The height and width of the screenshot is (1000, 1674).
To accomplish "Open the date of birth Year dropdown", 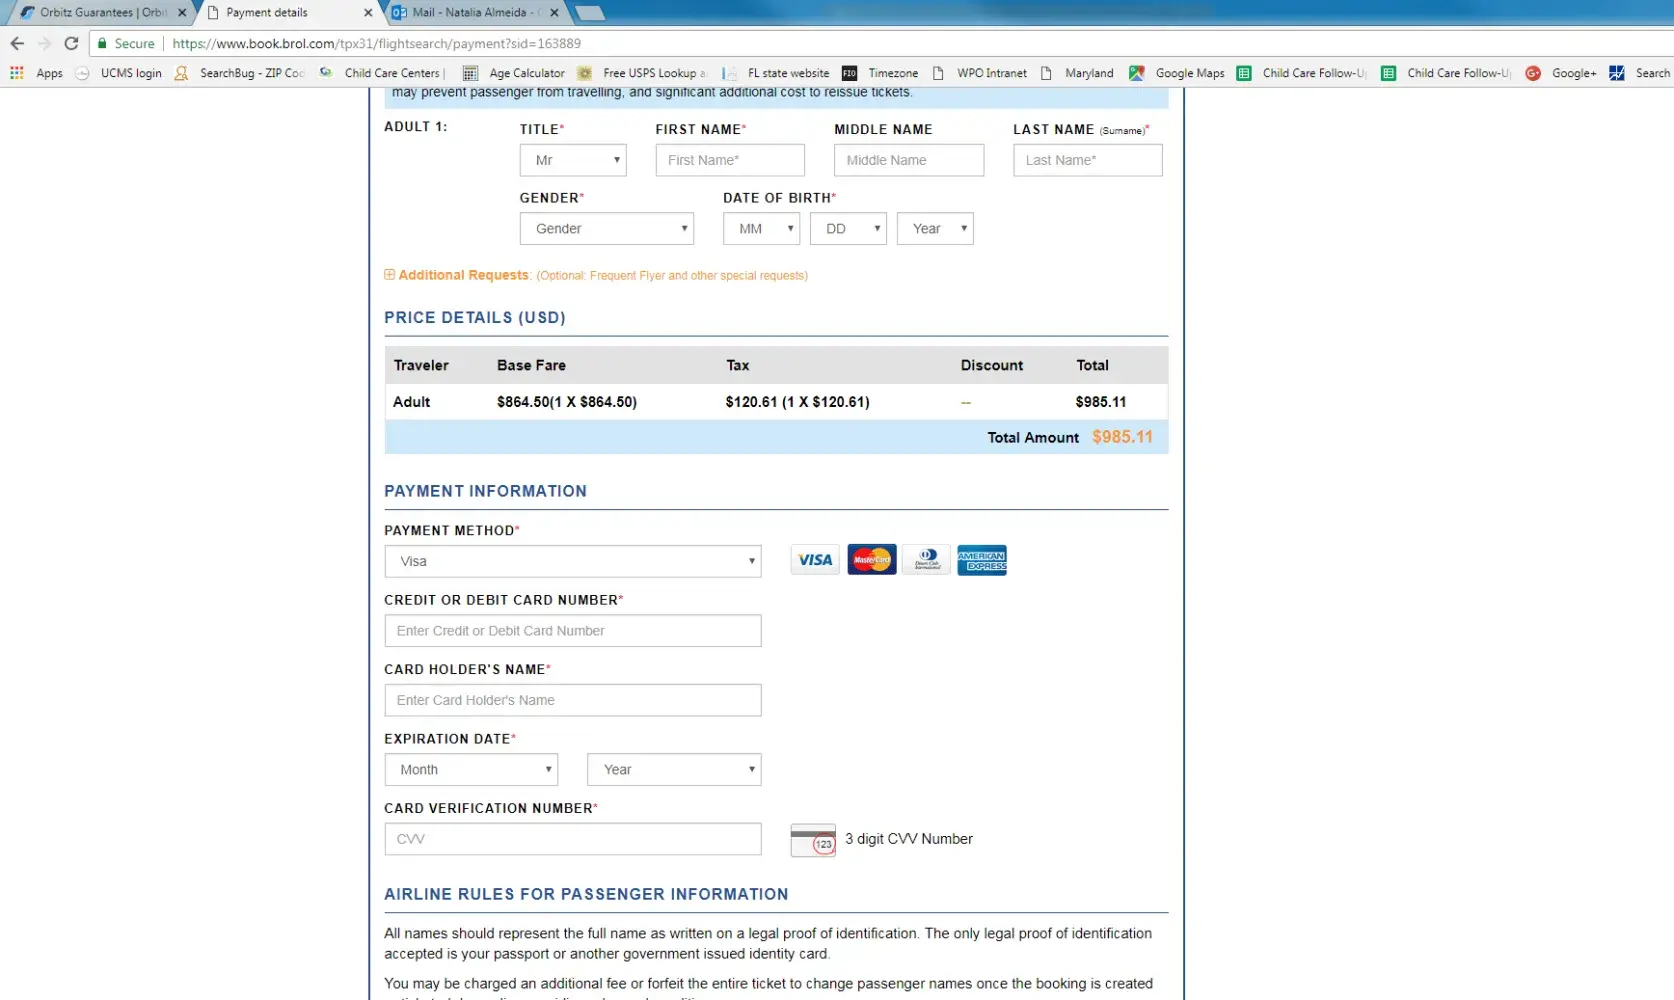I will [935, 229].
